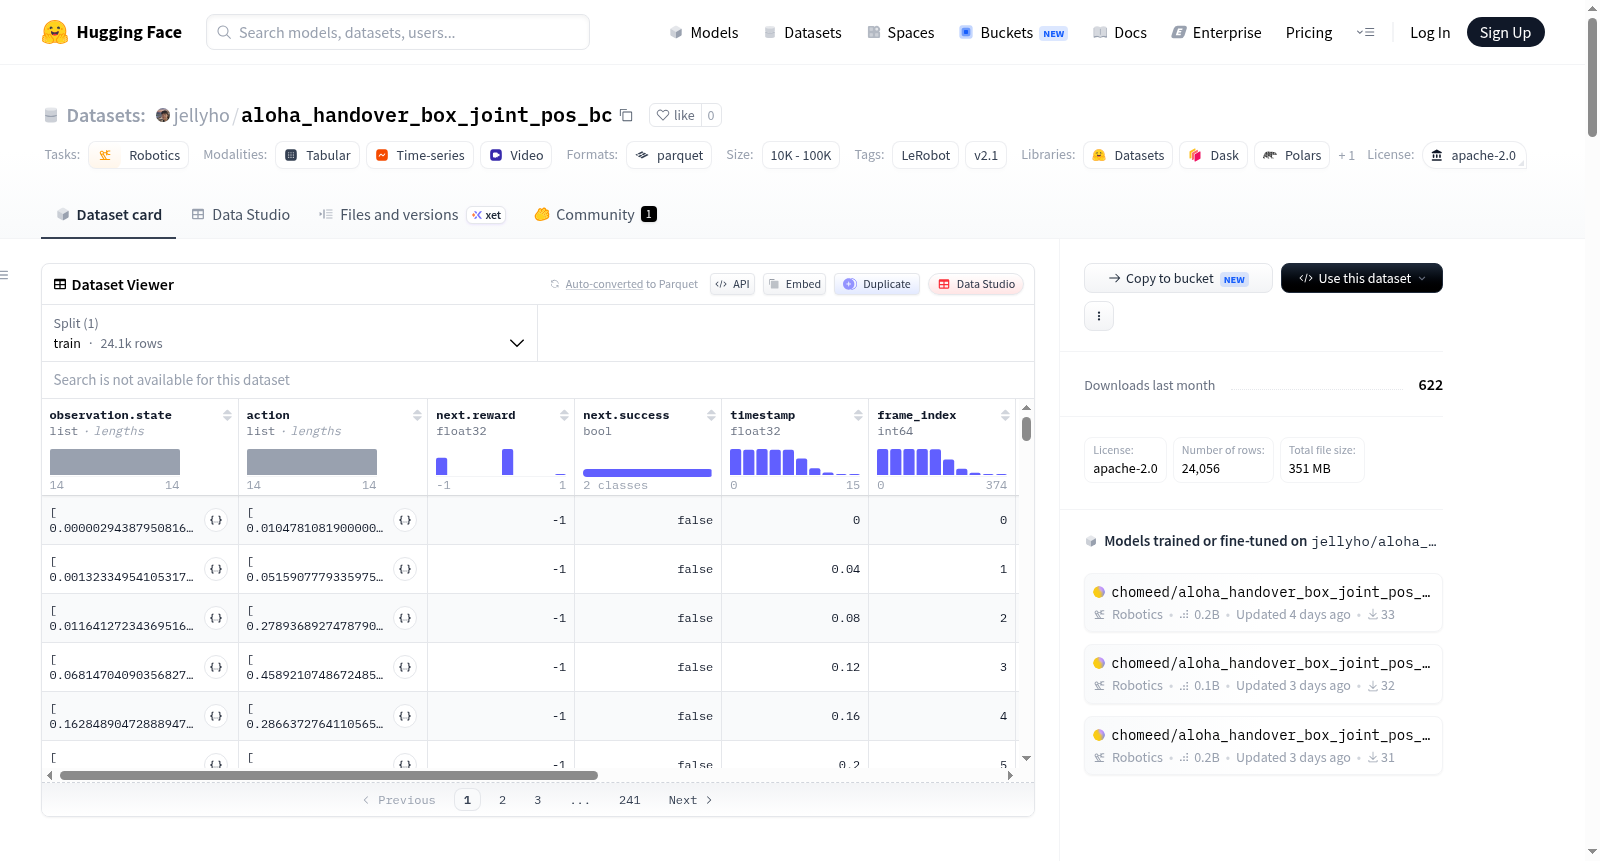The image size is (1600, 861).
Task: Sort by timestamp column
Action: (x=858, y=415)
